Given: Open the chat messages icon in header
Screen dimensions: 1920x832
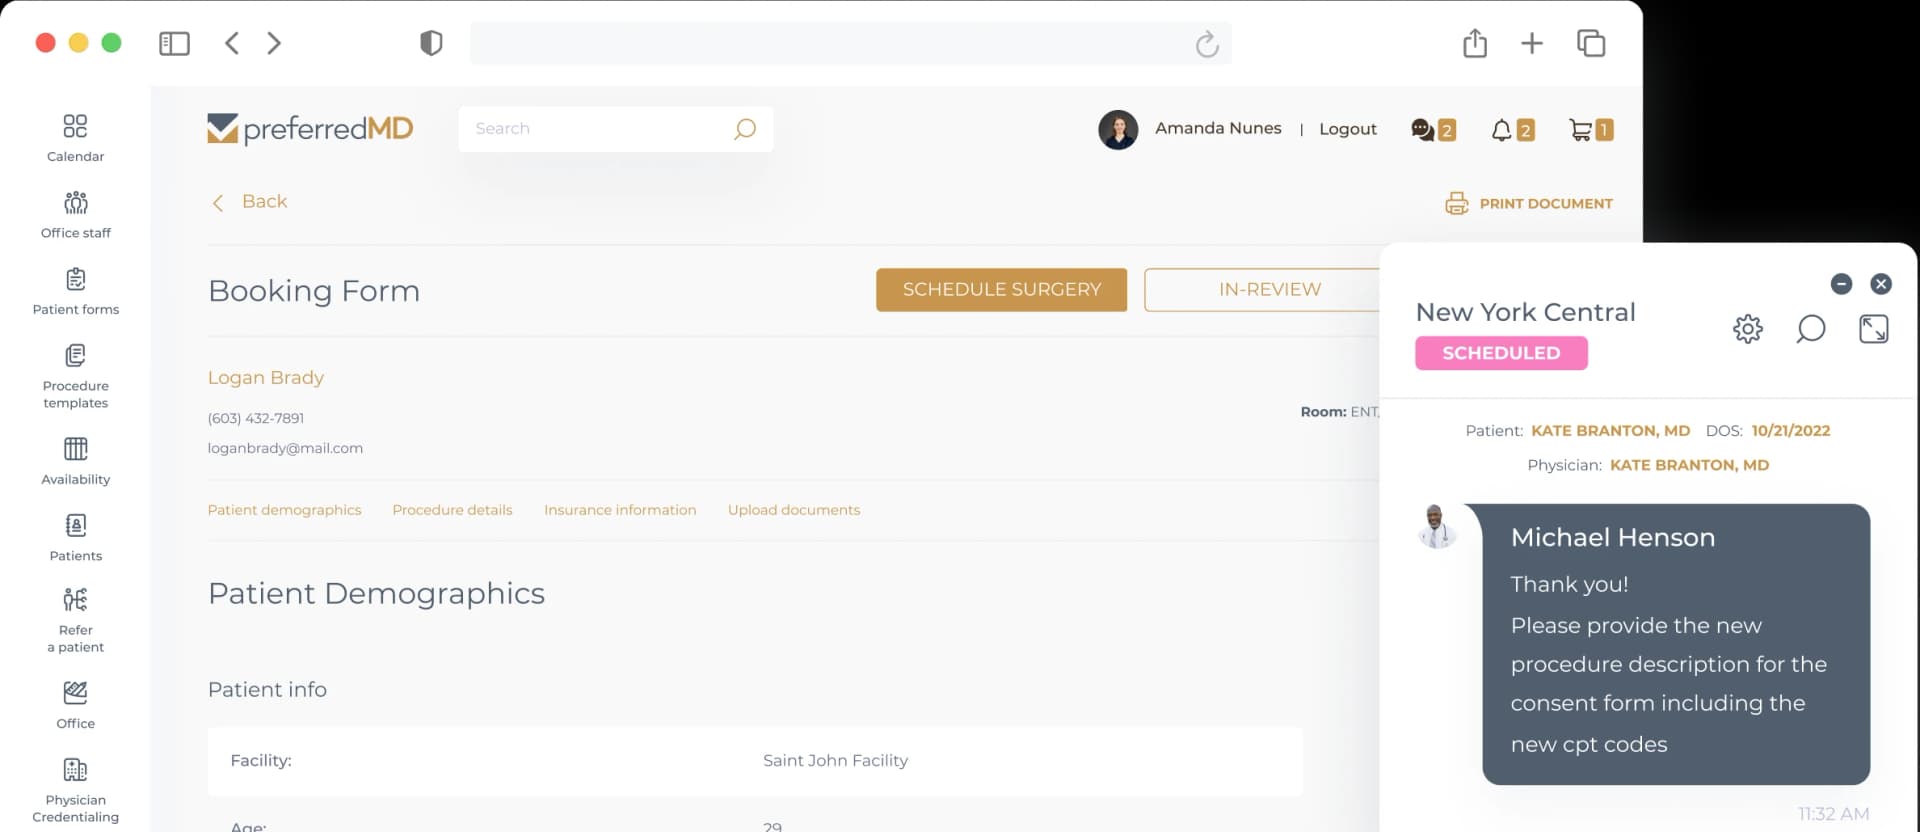Looking at the screenshot, I should click(1422, 130).
